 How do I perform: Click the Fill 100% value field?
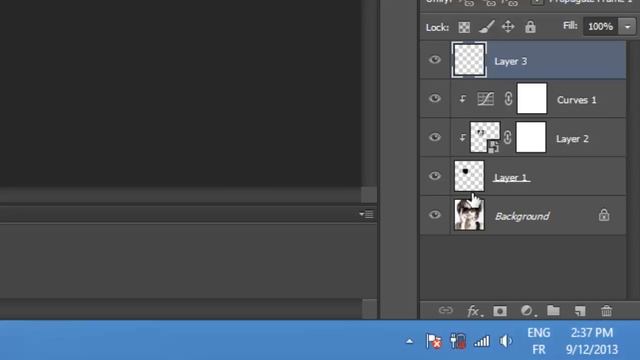(601, 27)
